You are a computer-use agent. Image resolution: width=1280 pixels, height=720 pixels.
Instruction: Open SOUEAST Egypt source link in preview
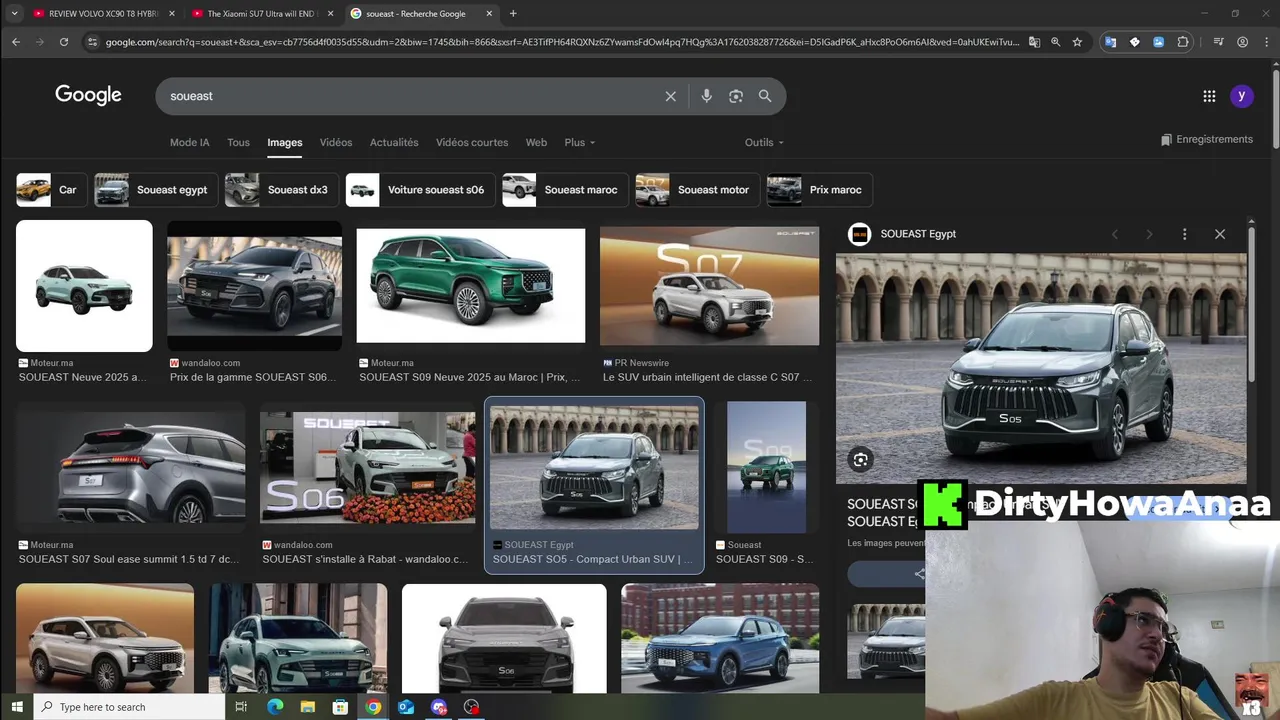[918, 234]
